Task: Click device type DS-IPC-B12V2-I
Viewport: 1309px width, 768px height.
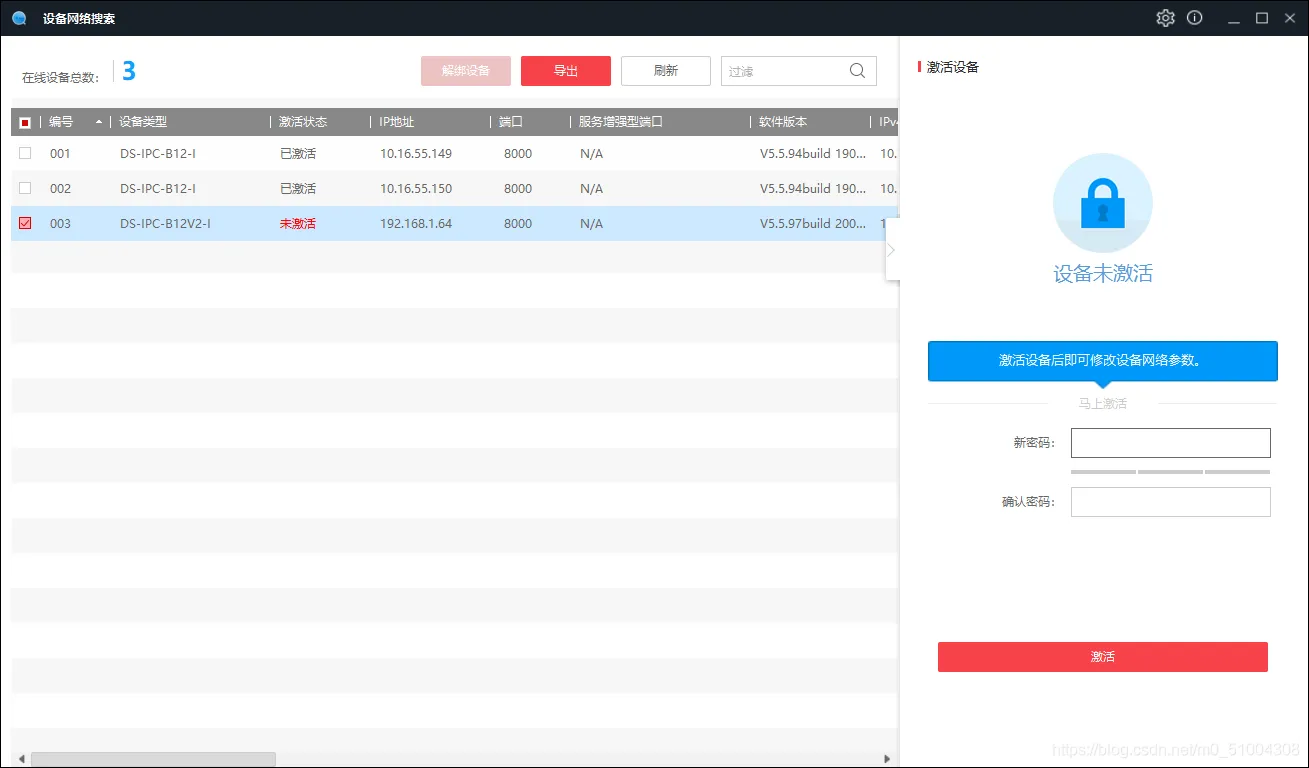Action: coord(165,224)
